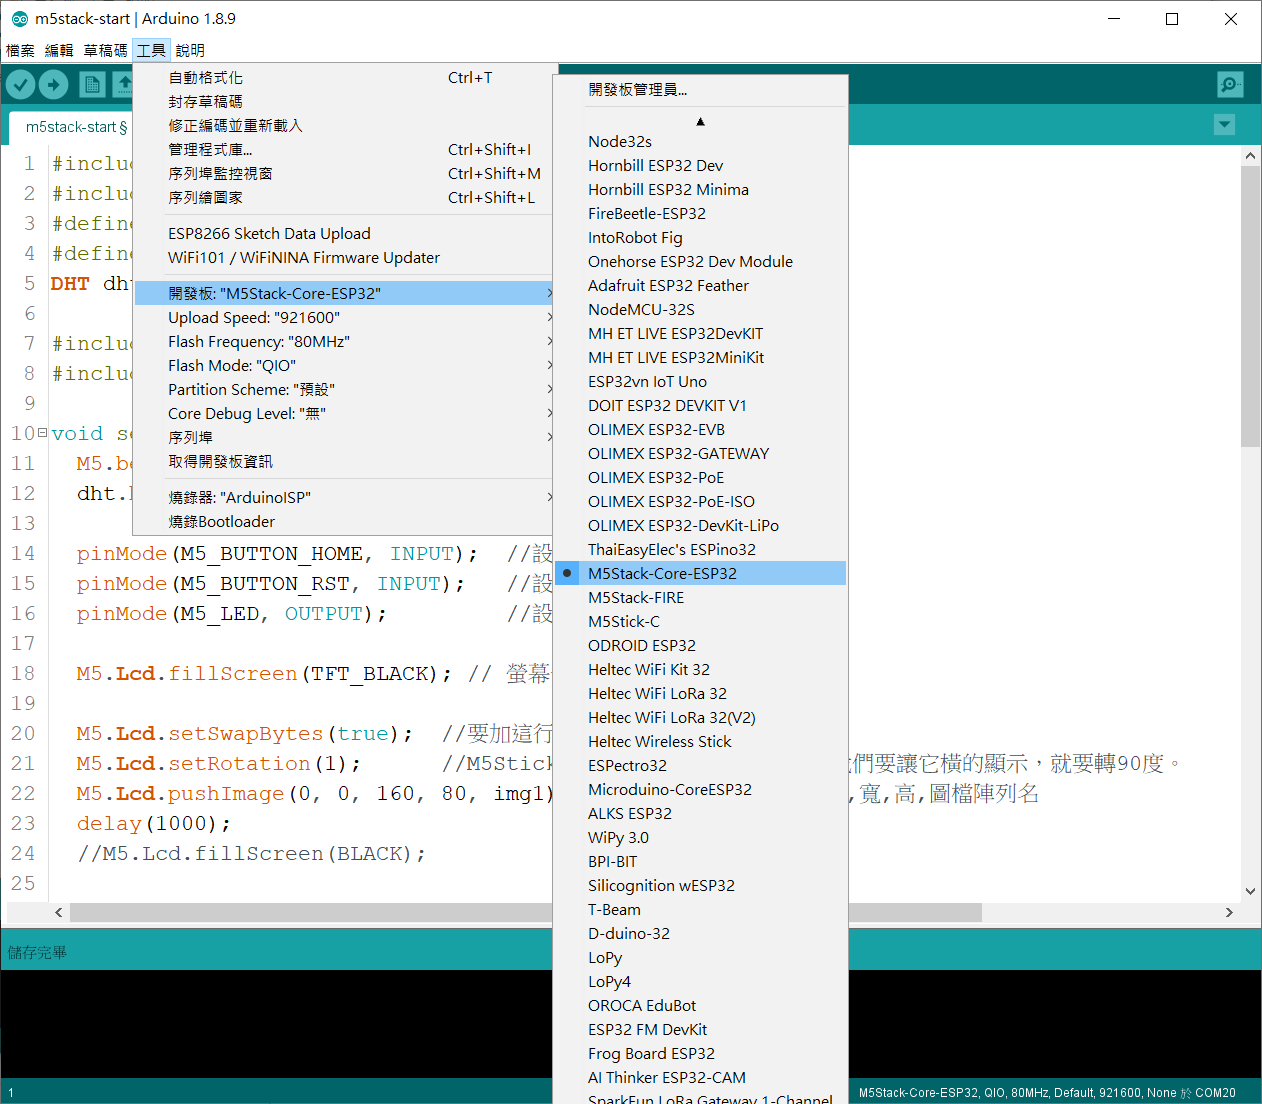Select the checked M5Stack-Core-ESP32 board
The width and height of the screenshot is (1262, 1104).
(x=700, y=573)
